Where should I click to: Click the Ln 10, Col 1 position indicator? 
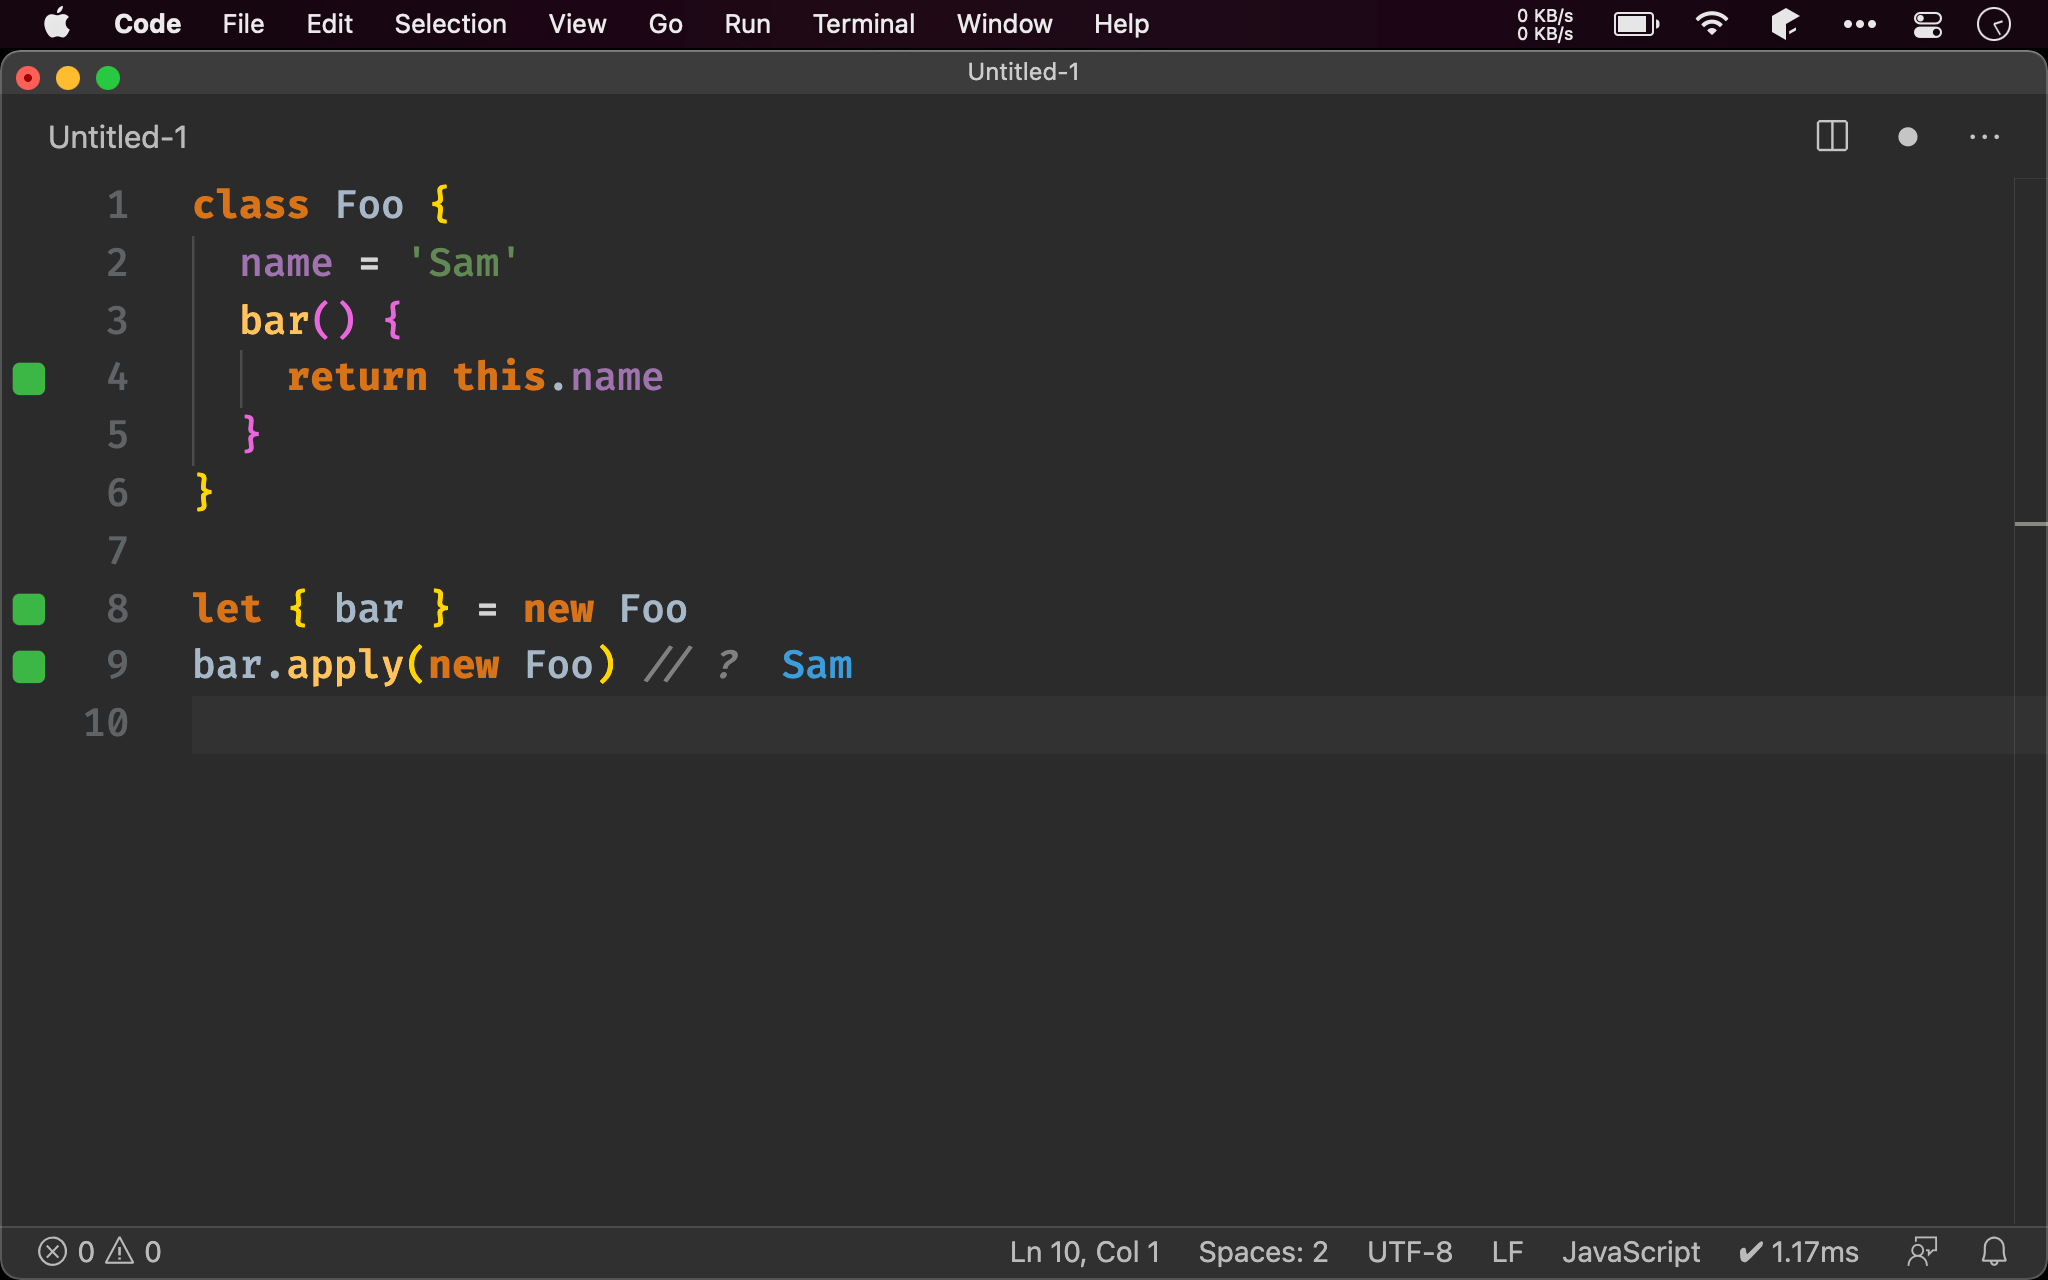(x=1084, y=1251)
